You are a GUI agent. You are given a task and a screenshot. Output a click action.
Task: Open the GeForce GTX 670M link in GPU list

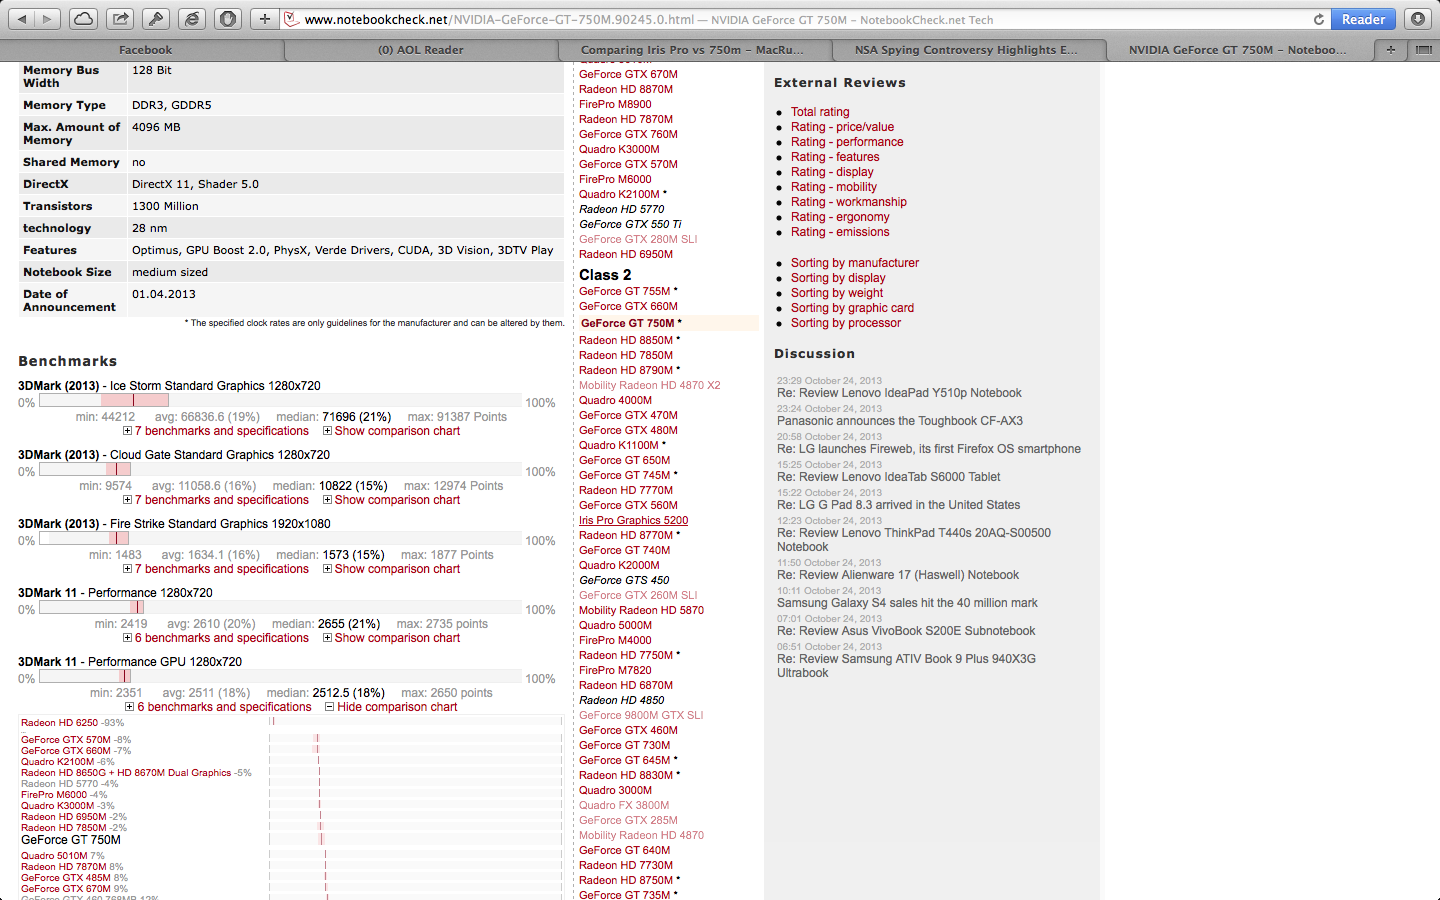(628, 74)
